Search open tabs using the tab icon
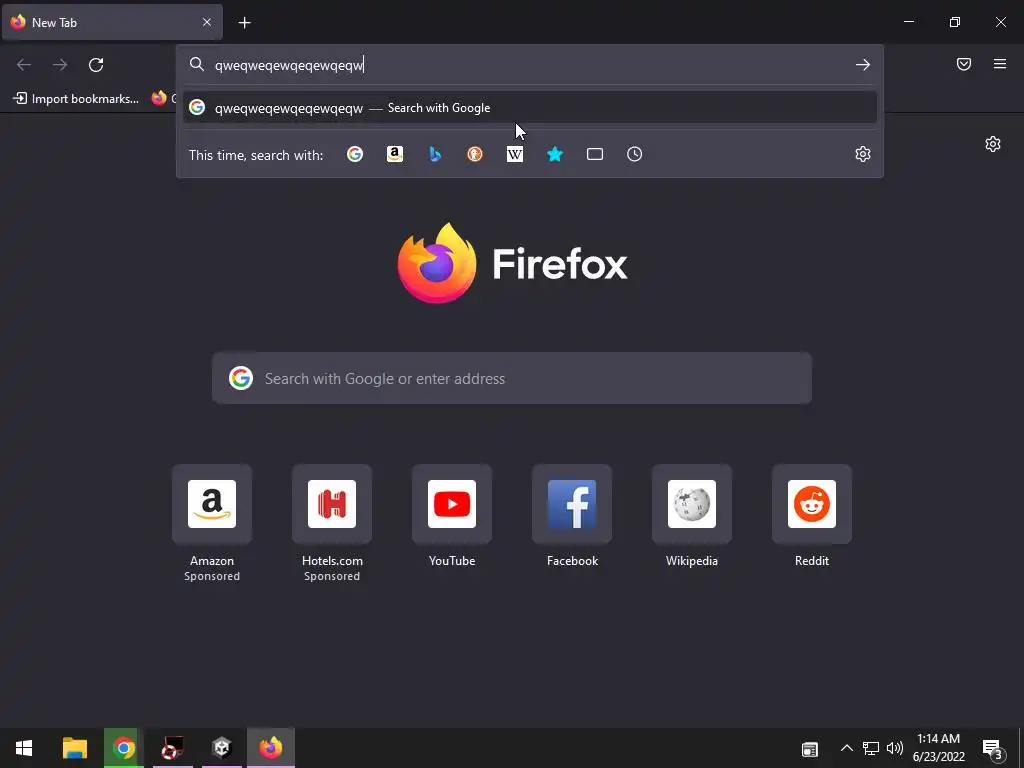The image size is (1024, 768). [x=594, y=154]
